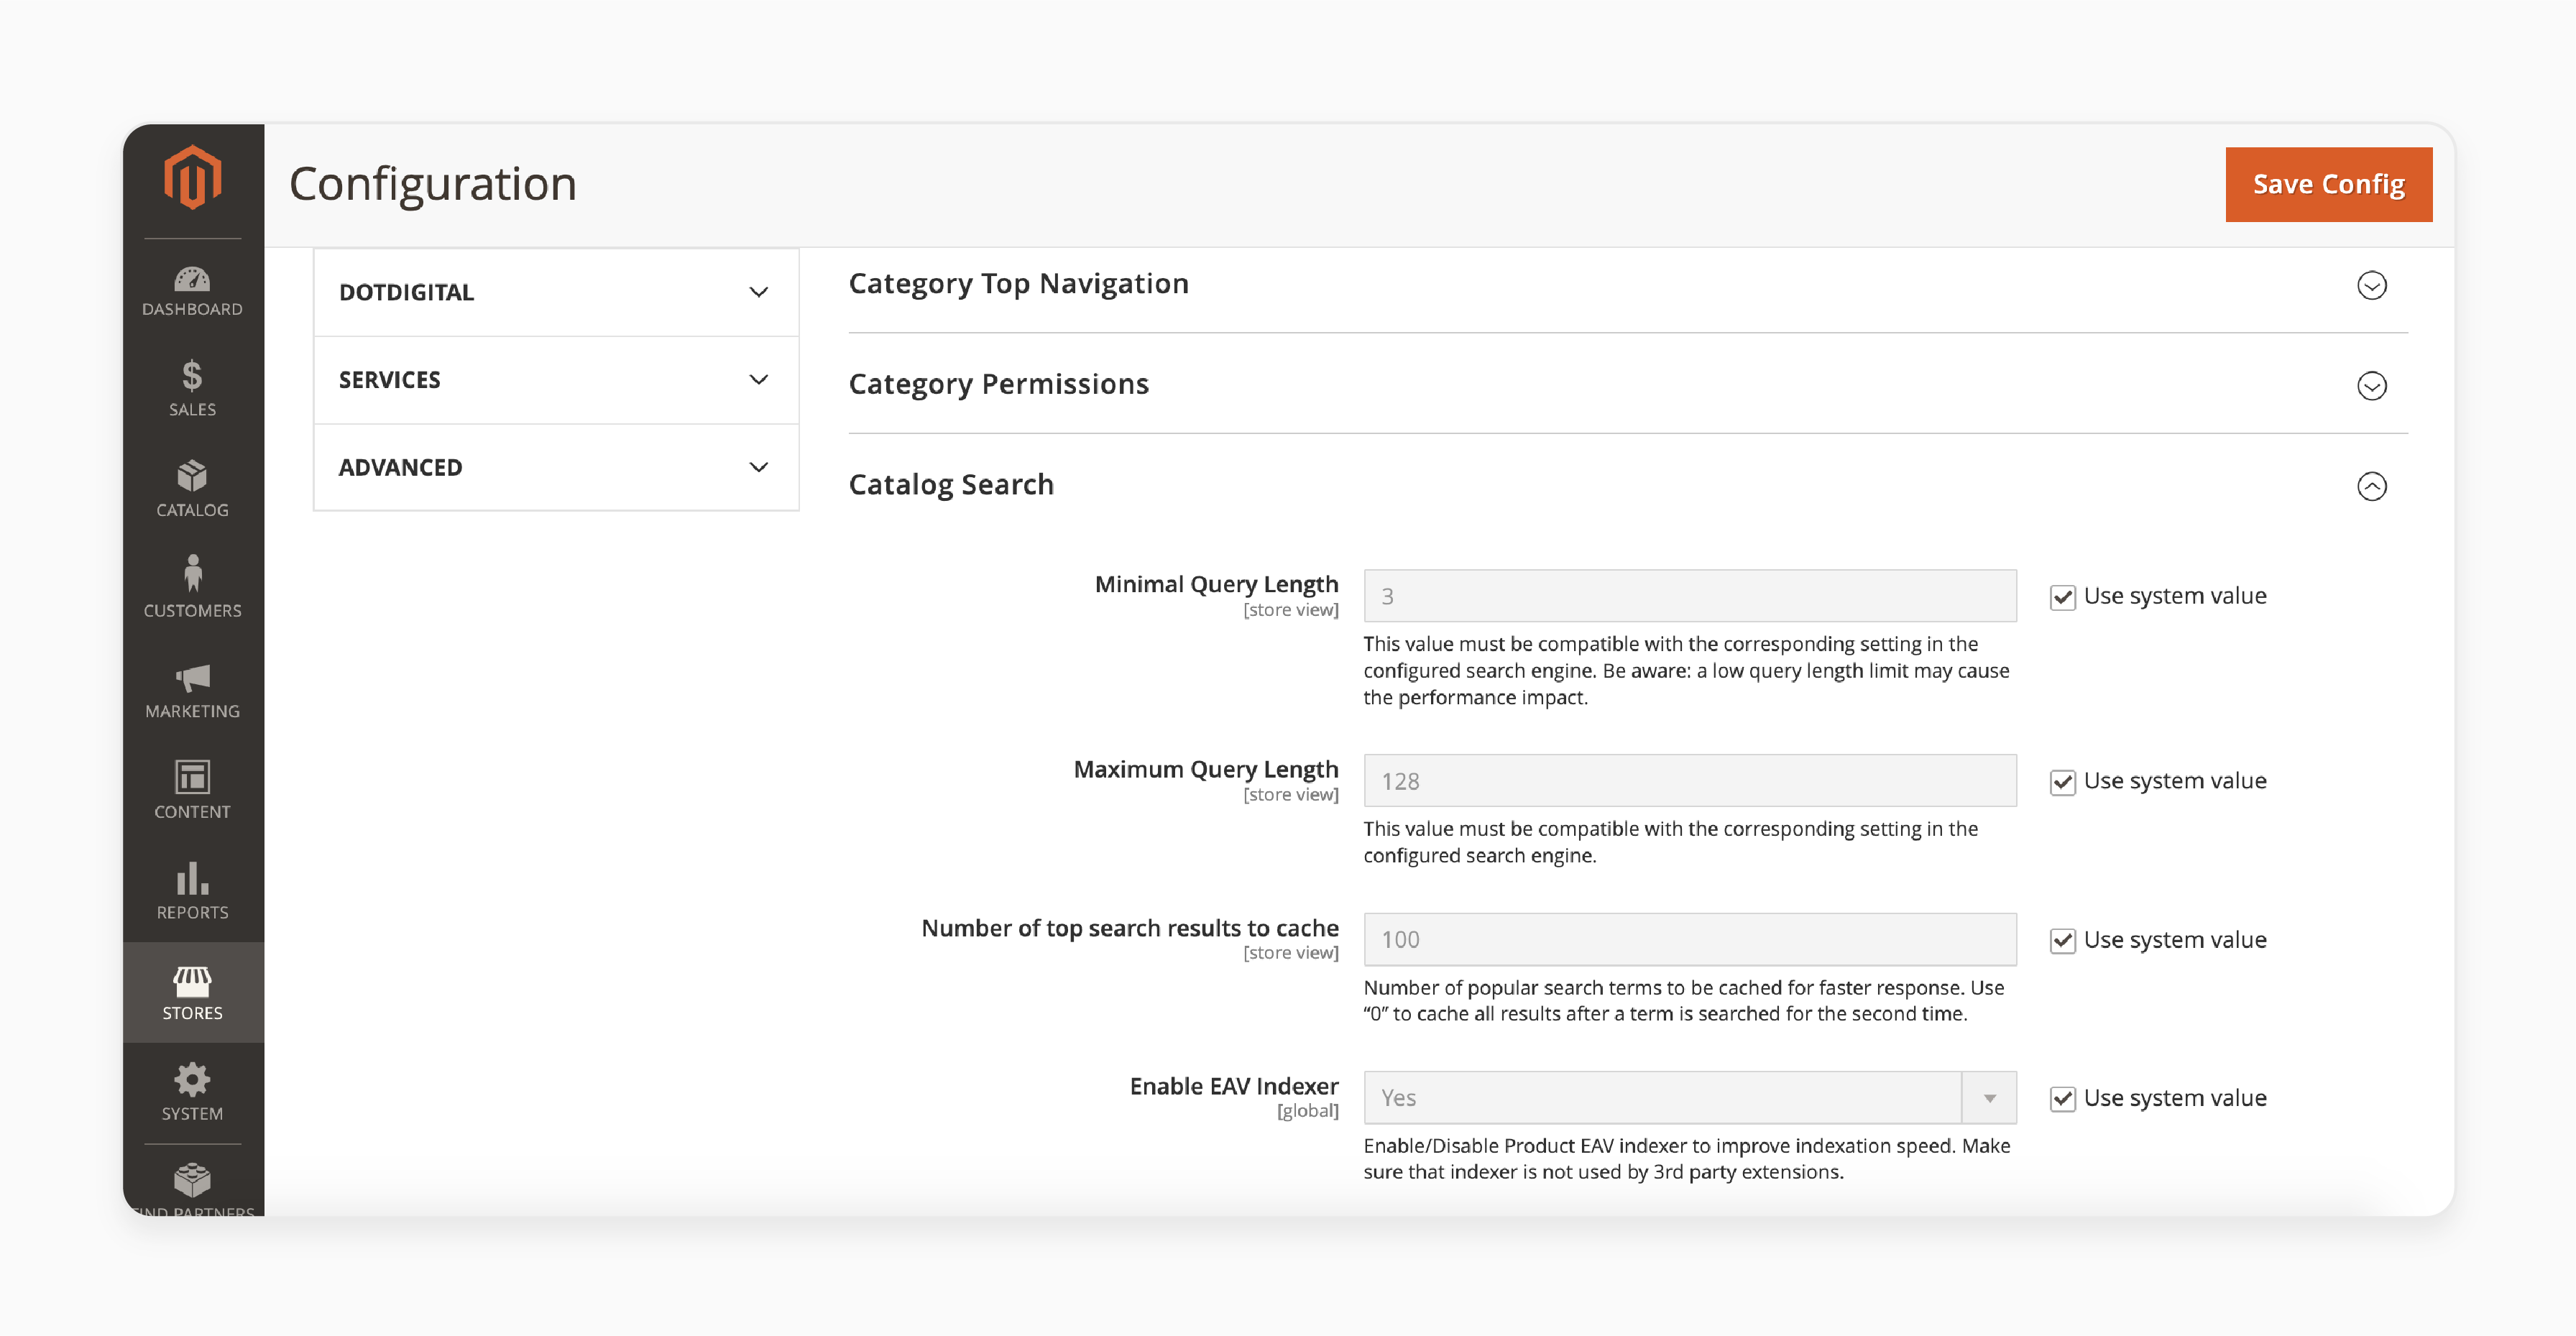2576x1336 pixels.
Task: Expand the DOTDIGITAL settings group
Action: tap(556, 292)
